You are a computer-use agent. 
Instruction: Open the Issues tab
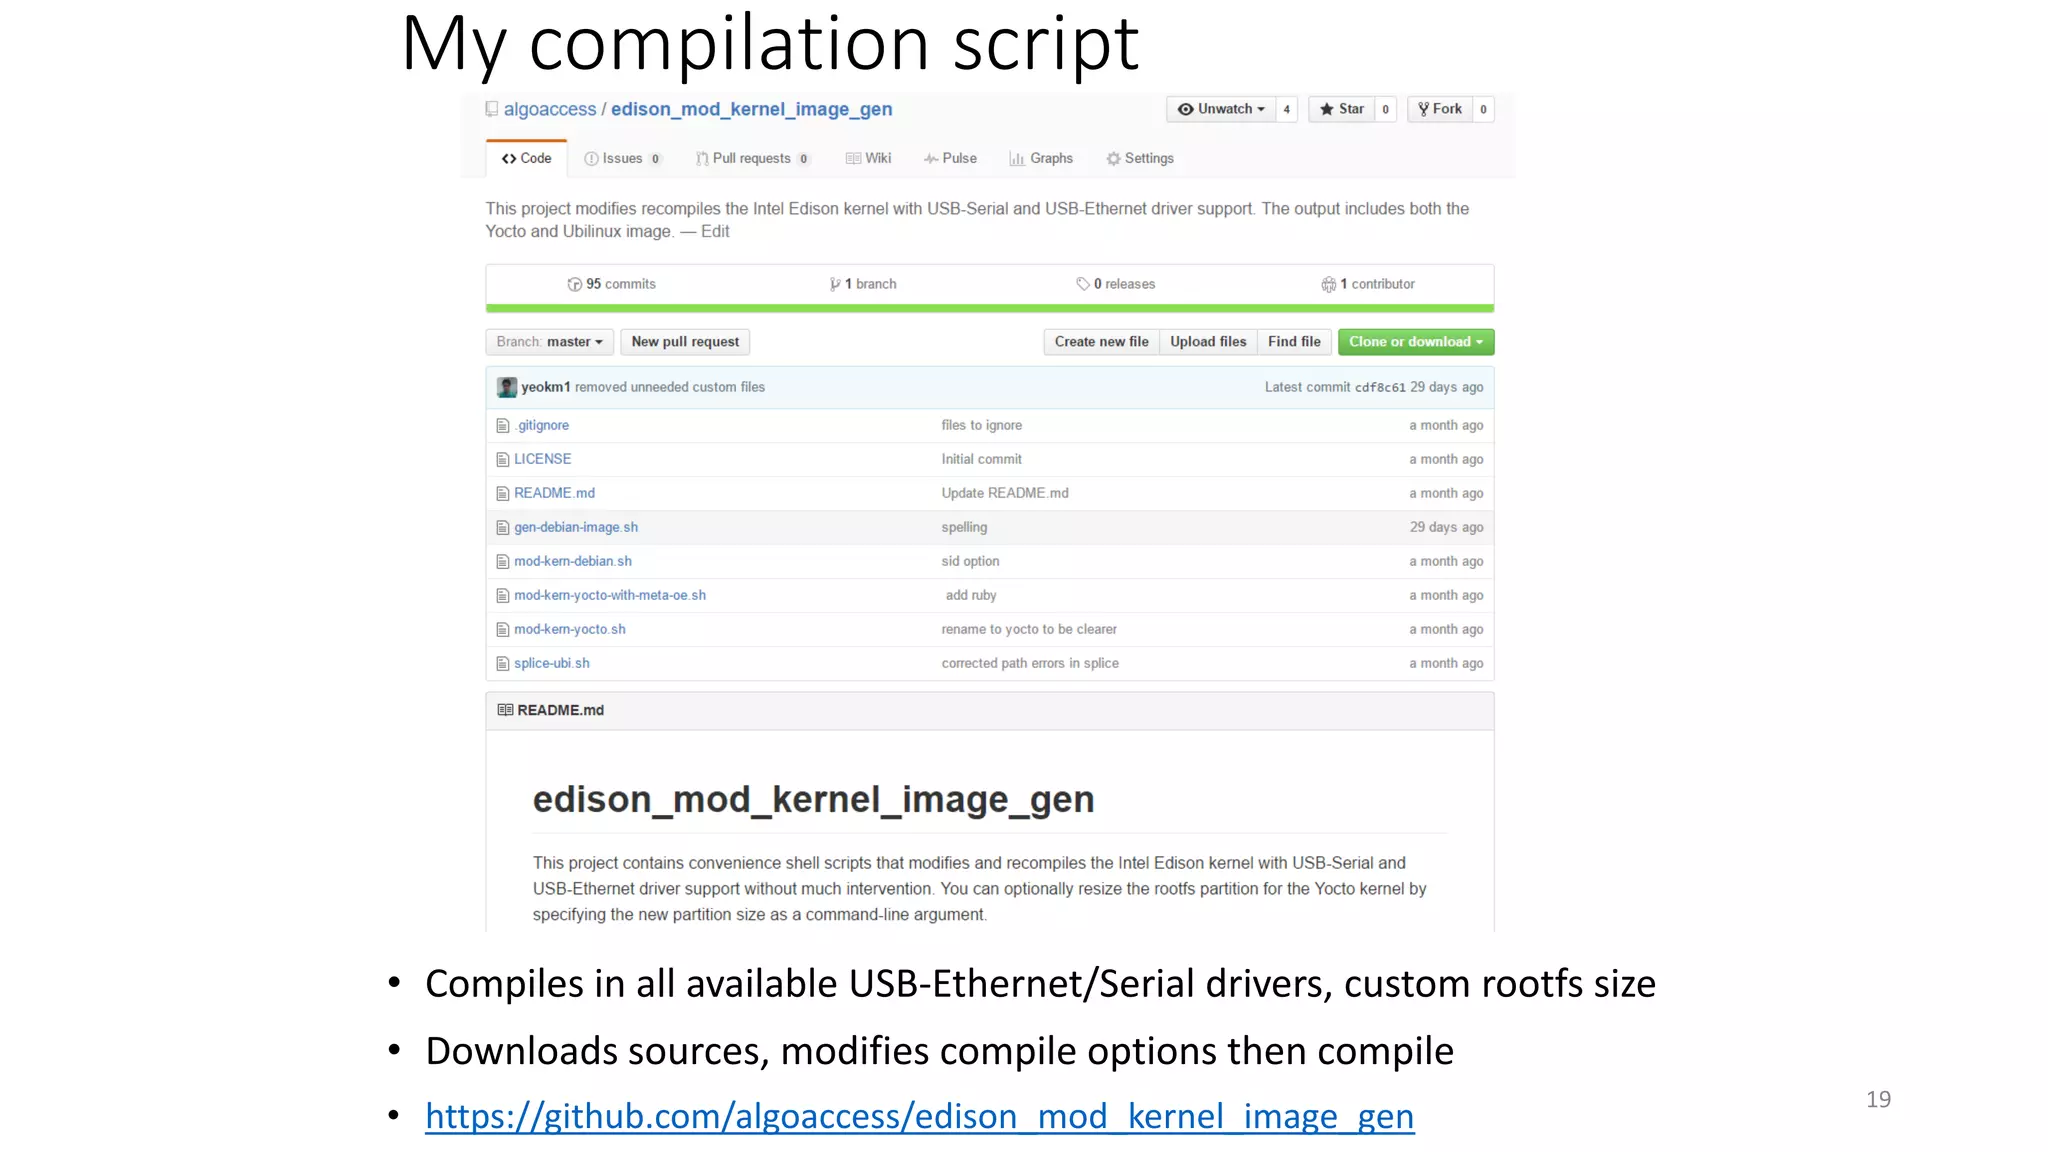point(622,159)
